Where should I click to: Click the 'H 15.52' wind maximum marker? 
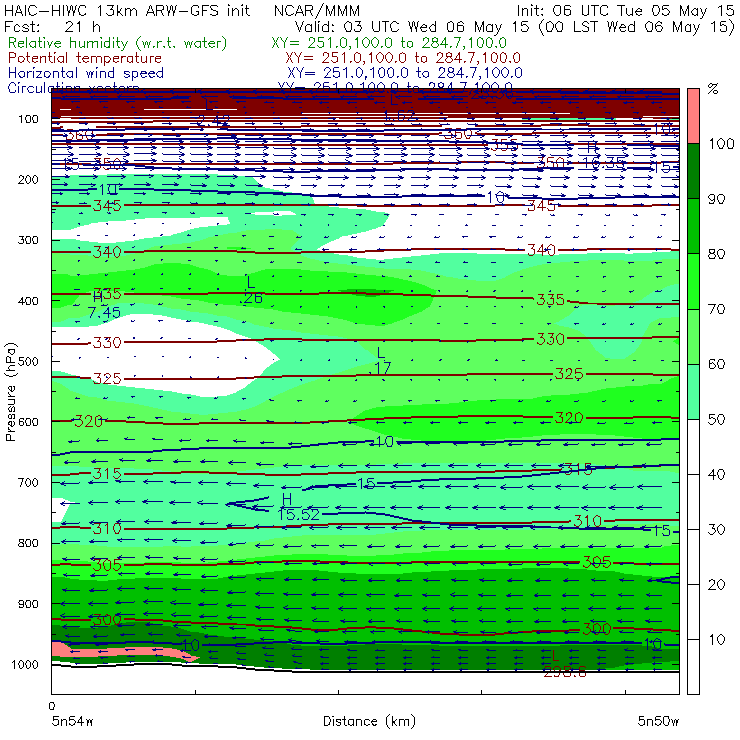[298, 507]
